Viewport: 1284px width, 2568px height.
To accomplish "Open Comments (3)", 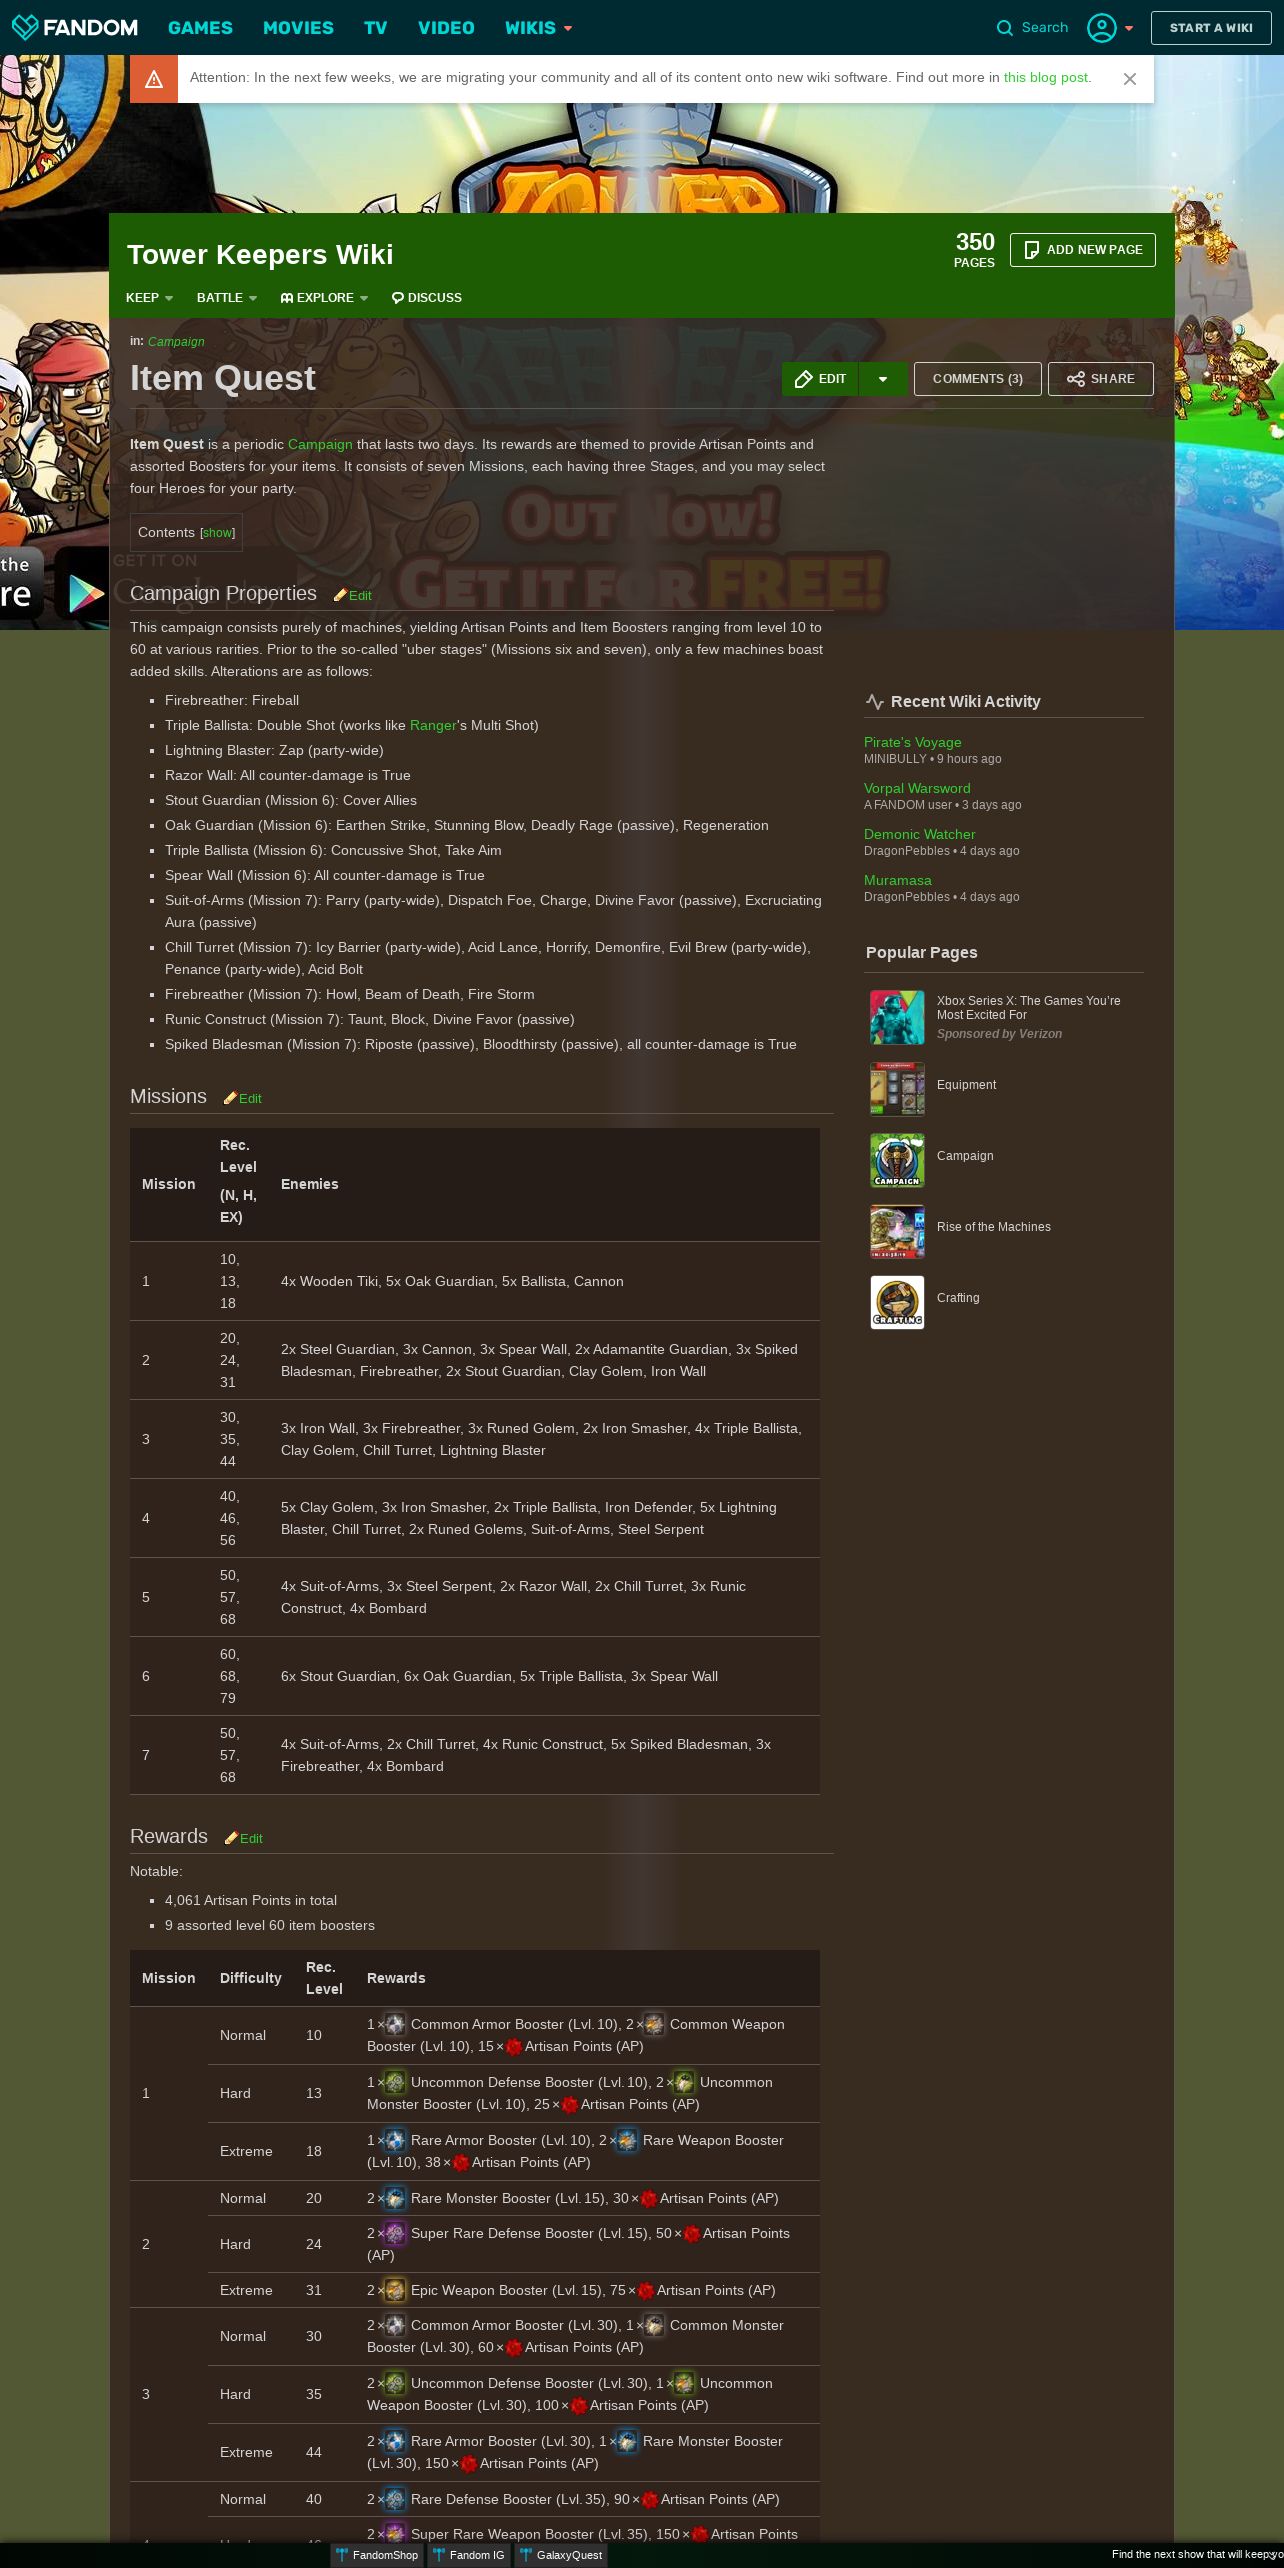I will point(977,379).
